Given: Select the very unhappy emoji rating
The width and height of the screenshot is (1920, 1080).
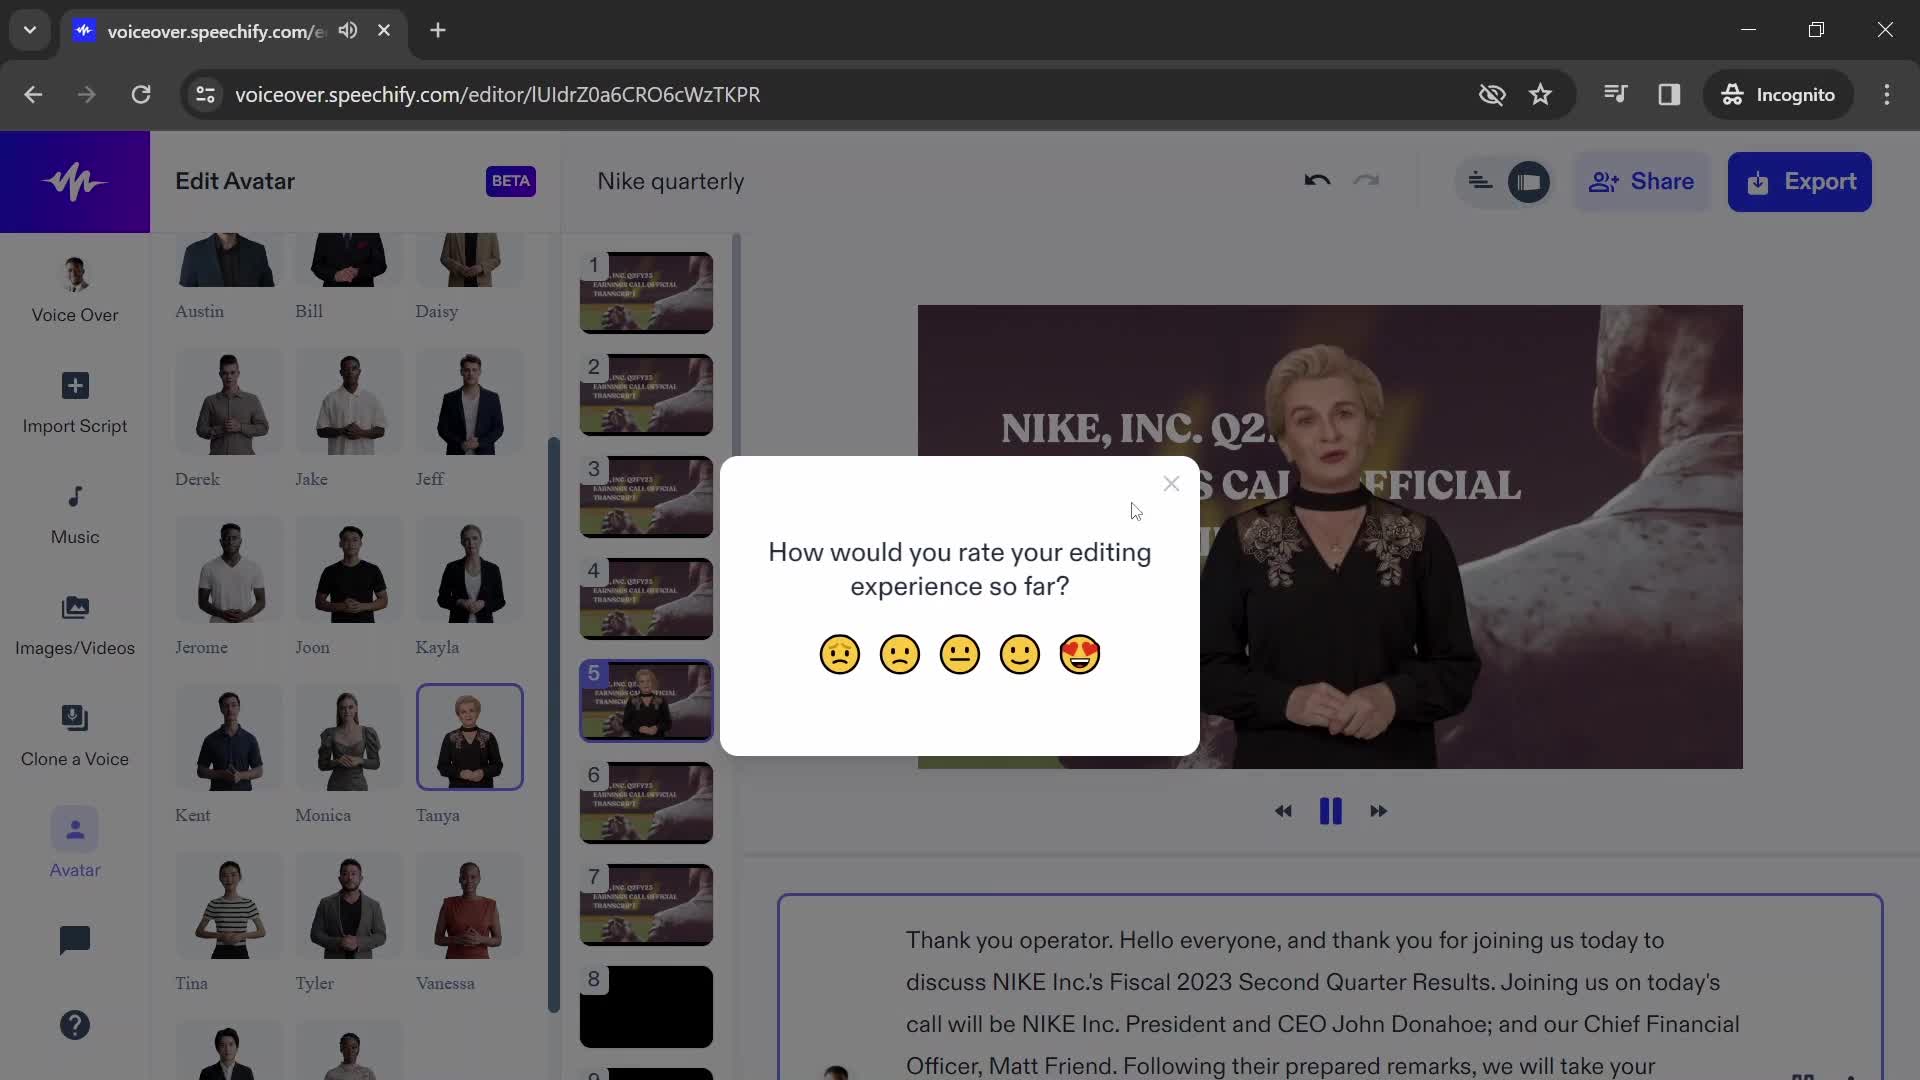Looking at the screenshot, I should point(839,655).
